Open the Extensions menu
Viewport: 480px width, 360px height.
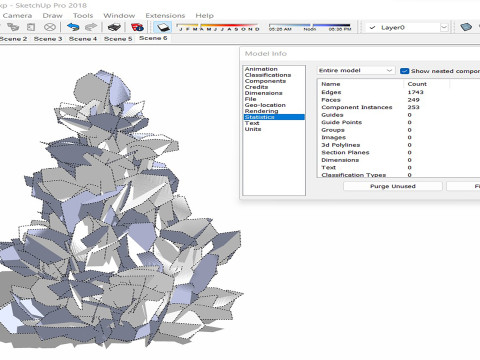point(165,16)
